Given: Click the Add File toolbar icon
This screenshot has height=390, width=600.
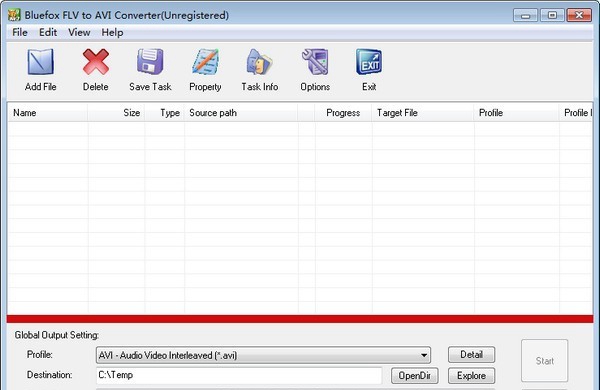Looking at the screenshot, I should (41, 62).
